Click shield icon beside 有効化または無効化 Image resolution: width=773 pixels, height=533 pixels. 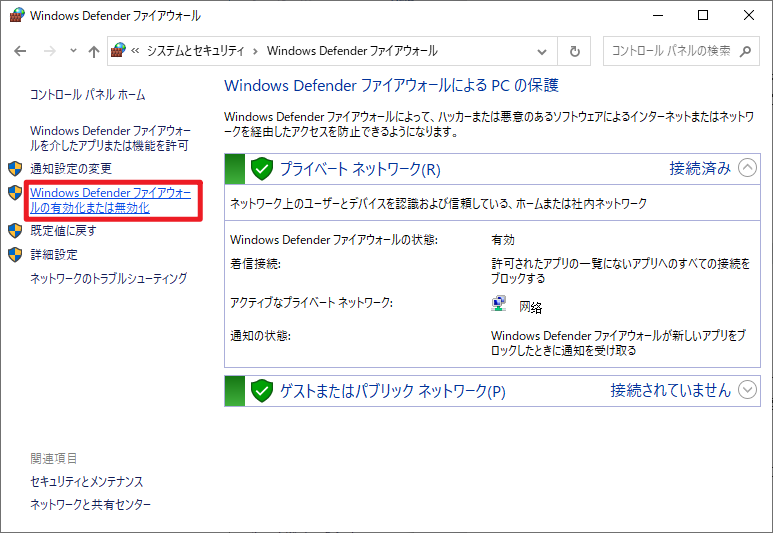point(15,193)
